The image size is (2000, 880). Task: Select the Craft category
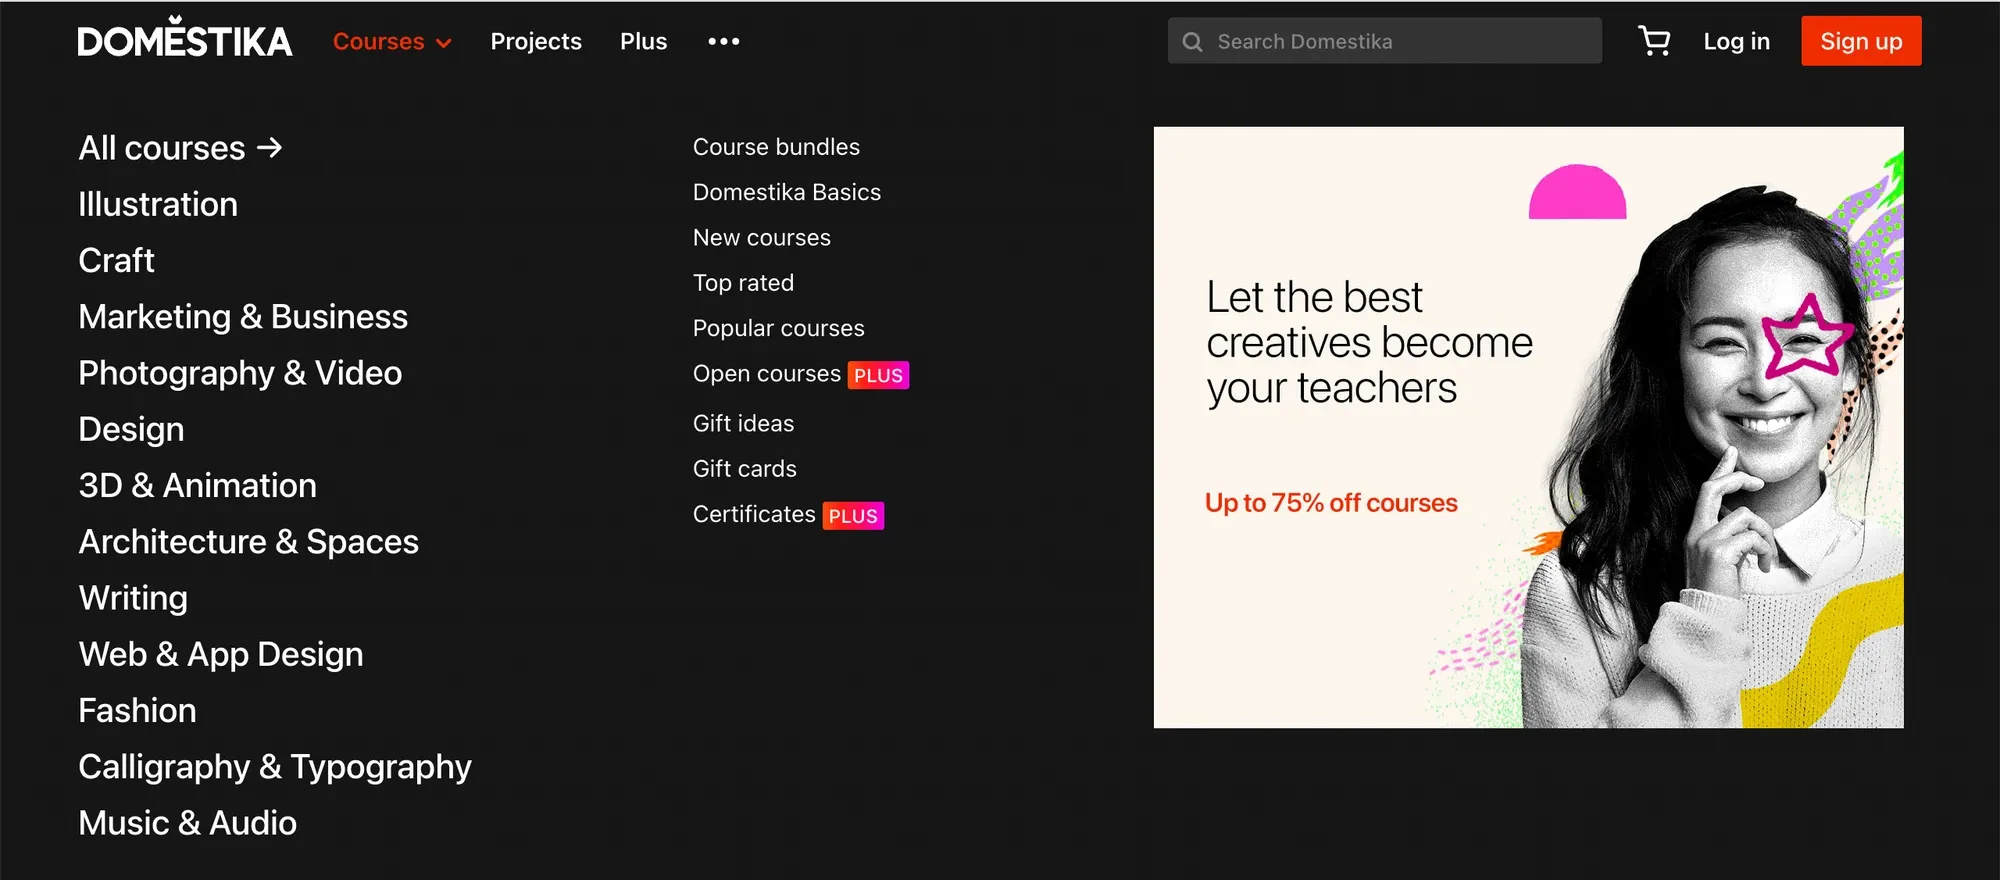117,260
